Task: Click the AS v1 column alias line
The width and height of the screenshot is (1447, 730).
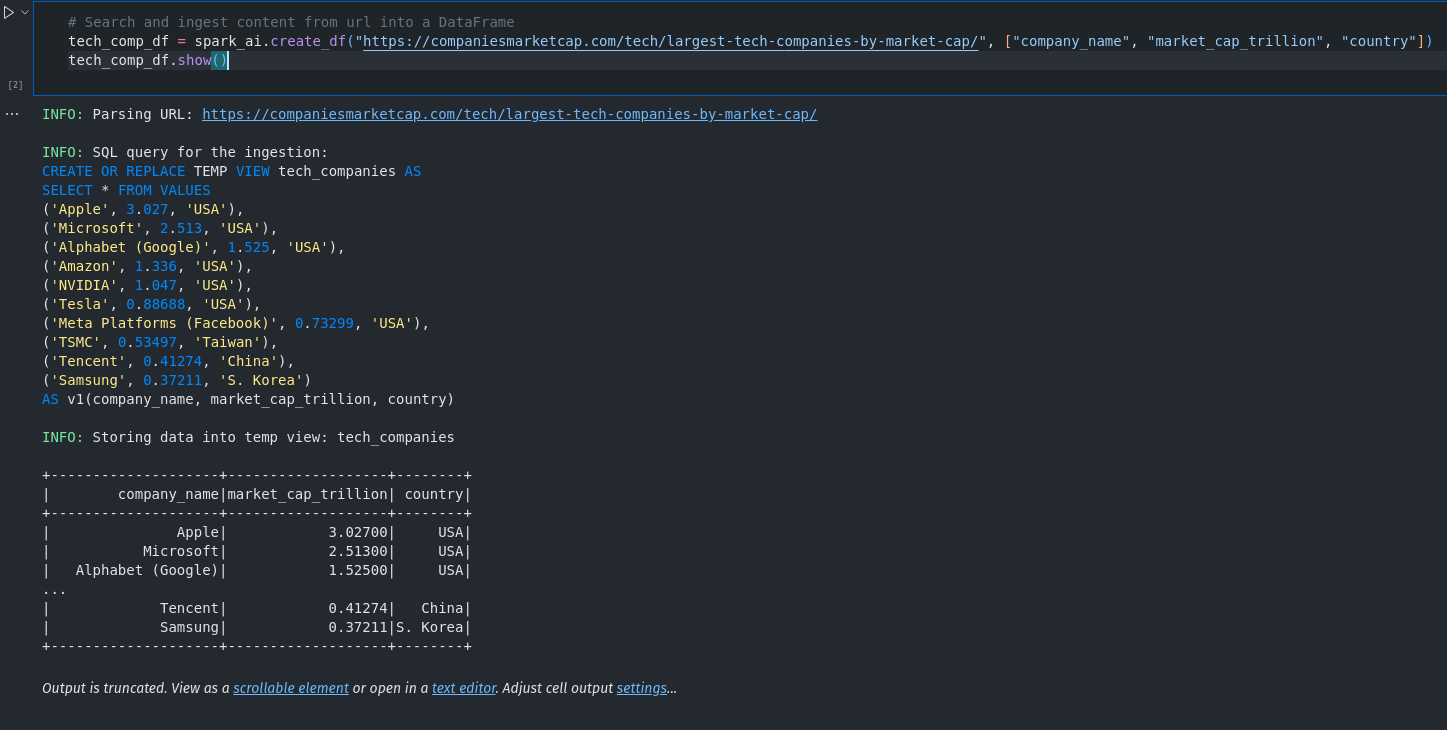Action: [x=248, y=399]
